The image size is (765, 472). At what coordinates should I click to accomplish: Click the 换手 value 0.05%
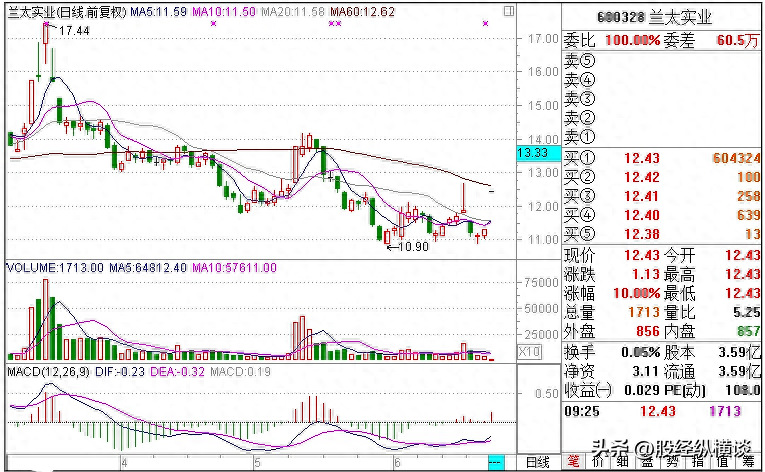tap(641, 352)
